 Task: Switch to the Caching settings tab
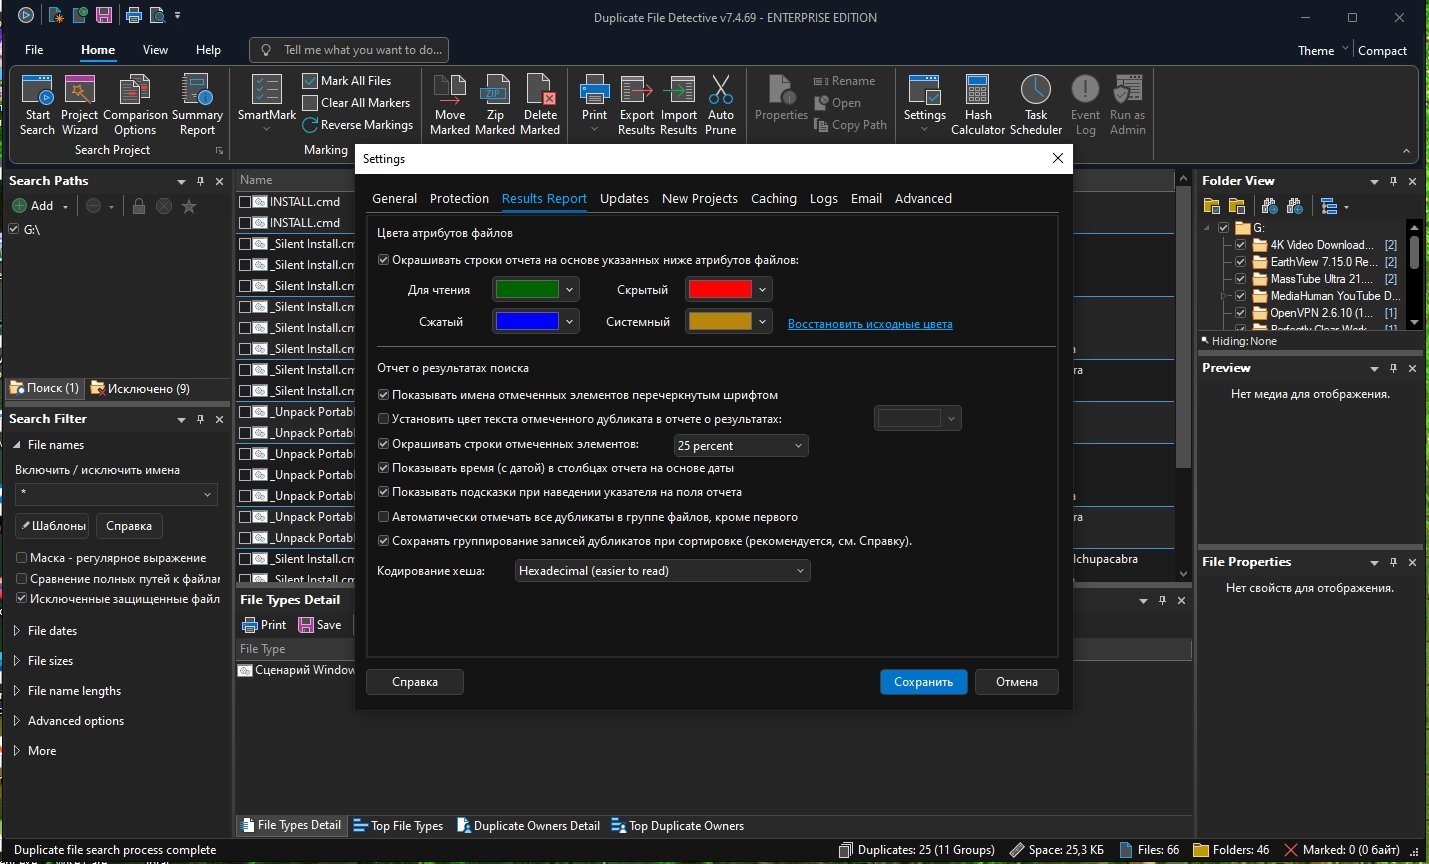(773, 199)
